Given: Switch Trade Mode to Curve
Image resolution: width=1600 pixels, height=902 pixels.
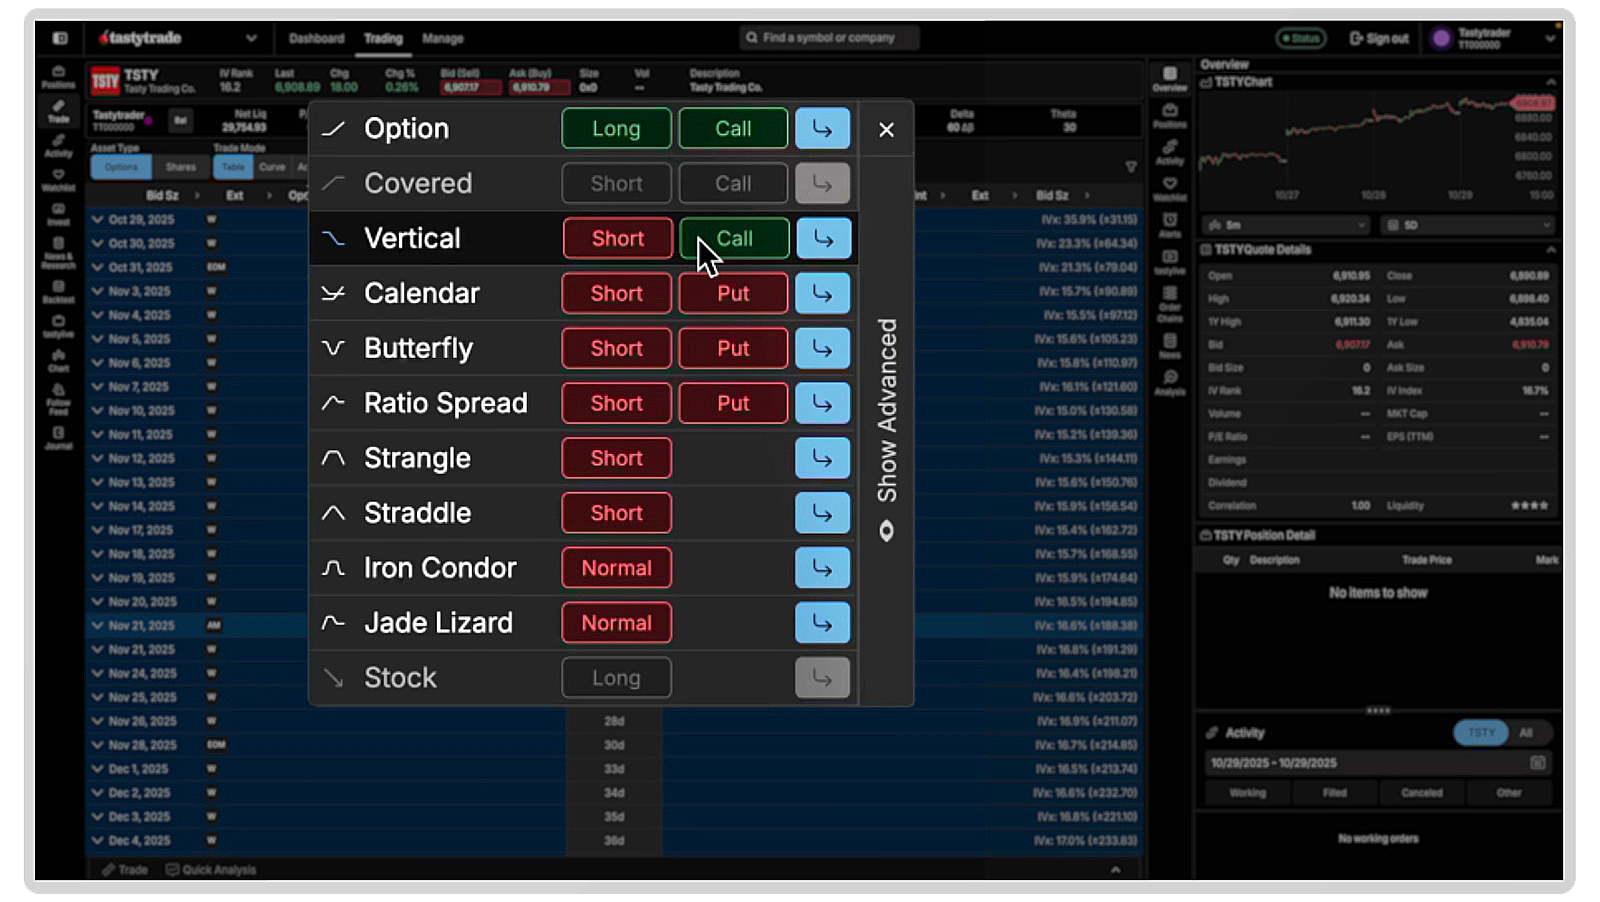Looking at the screenshot, I should point(271,167).
